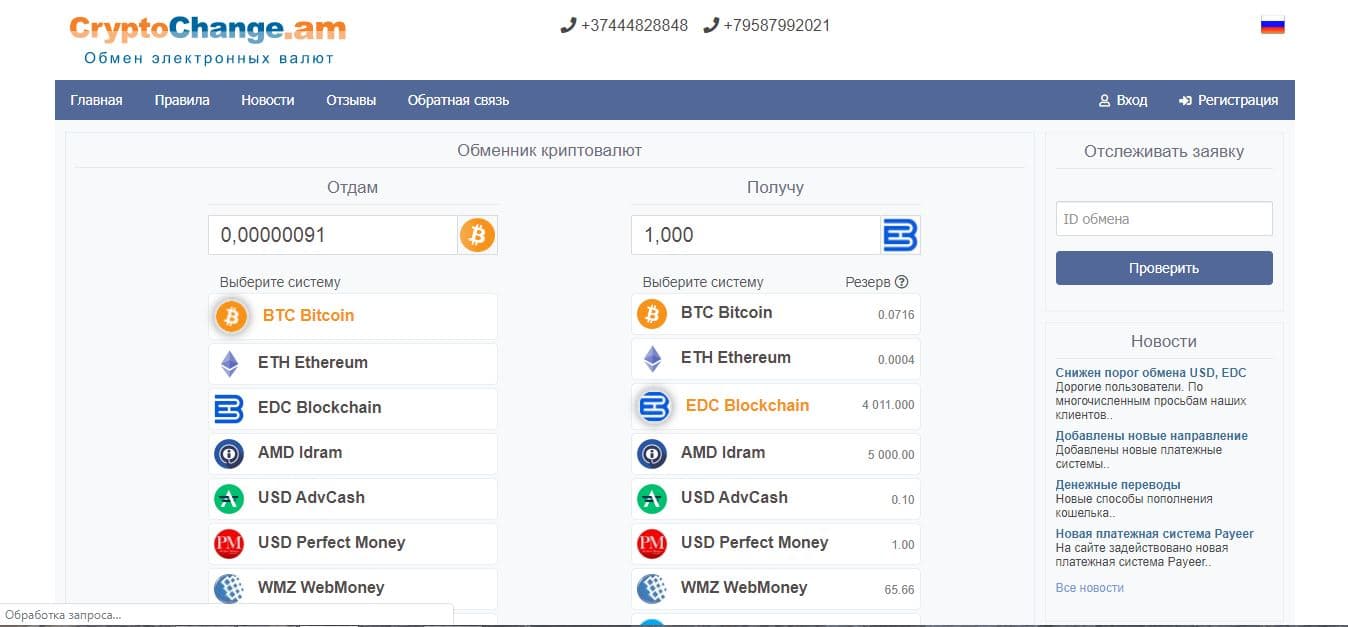Click the ID обмена input field
Viewport: 1348px width, 627px height.
pyautogui.click(x=1163, y=218)
